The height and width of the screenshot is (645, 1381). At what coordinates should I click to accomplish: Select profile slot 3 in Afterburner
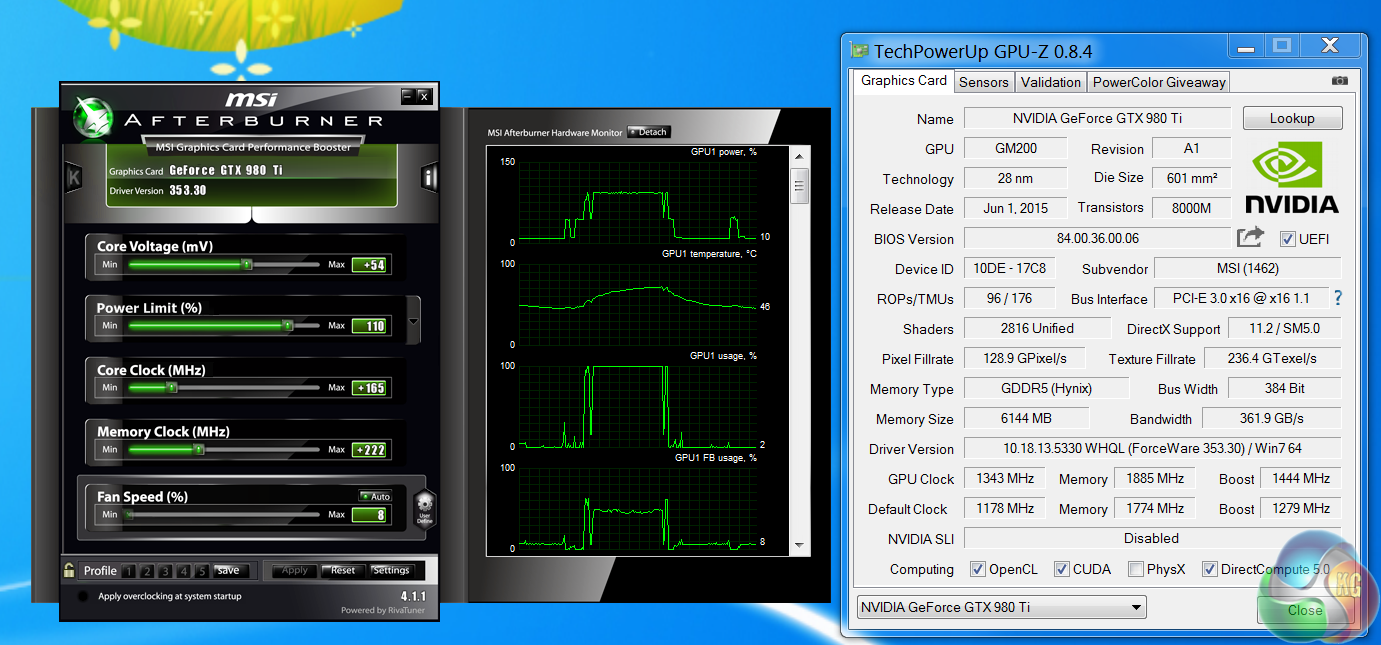[x=165, y=571]
